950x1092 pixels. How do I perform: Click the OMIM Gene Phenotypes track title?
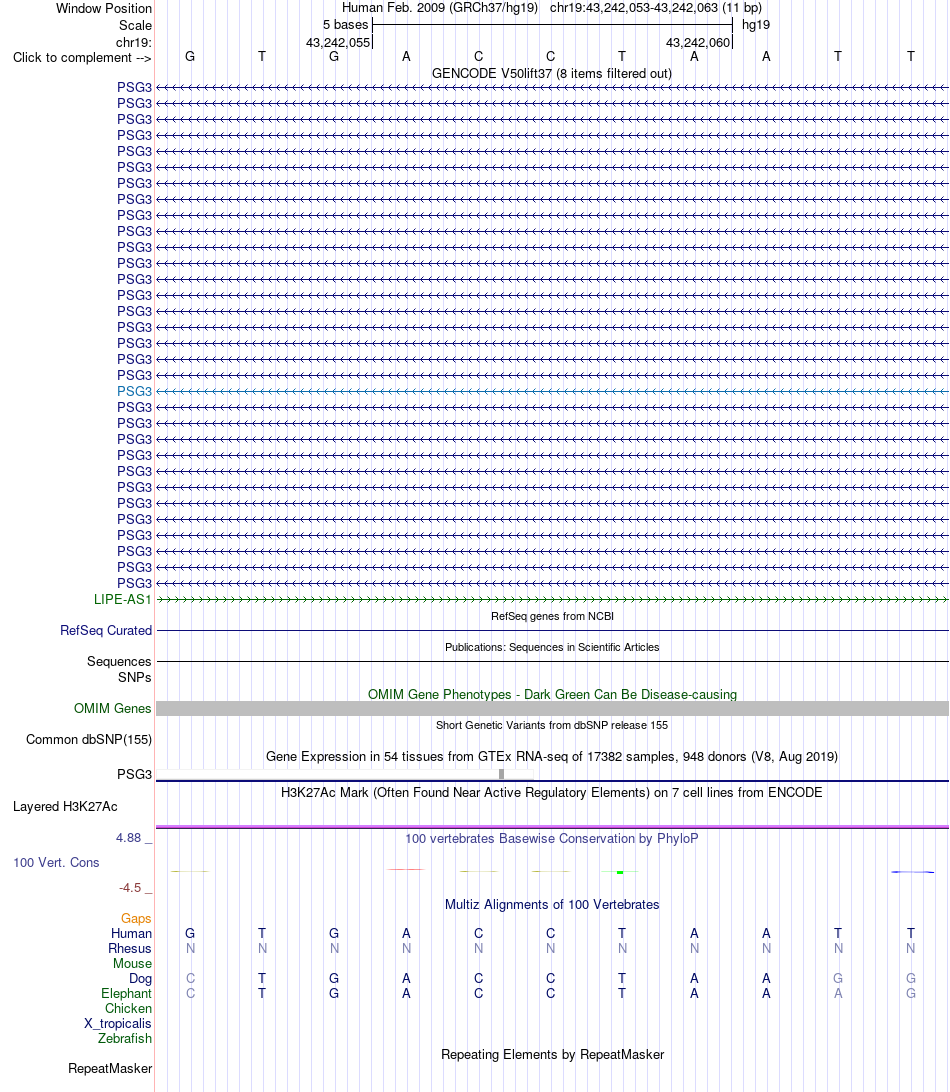point(552,694)
